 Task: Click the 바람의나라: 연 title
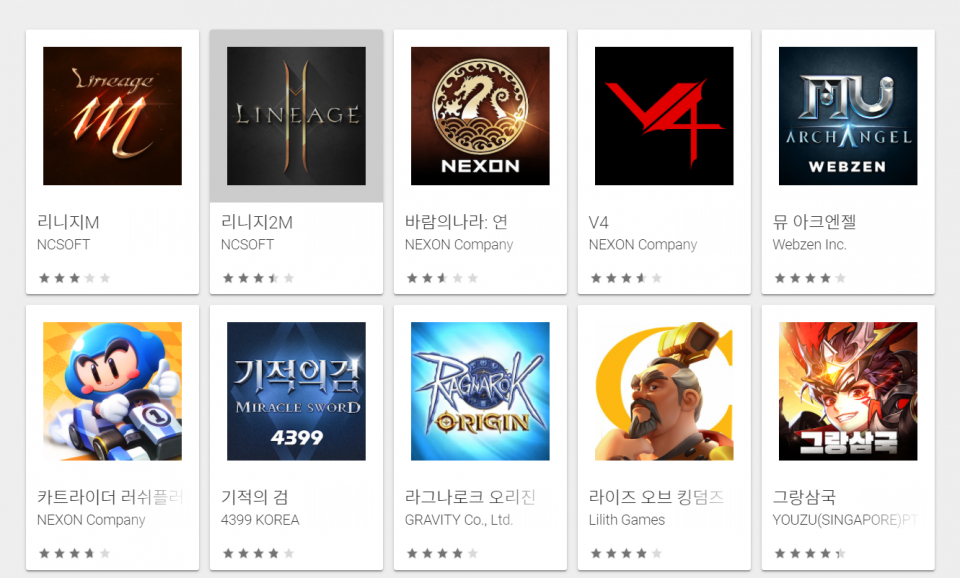456,222
